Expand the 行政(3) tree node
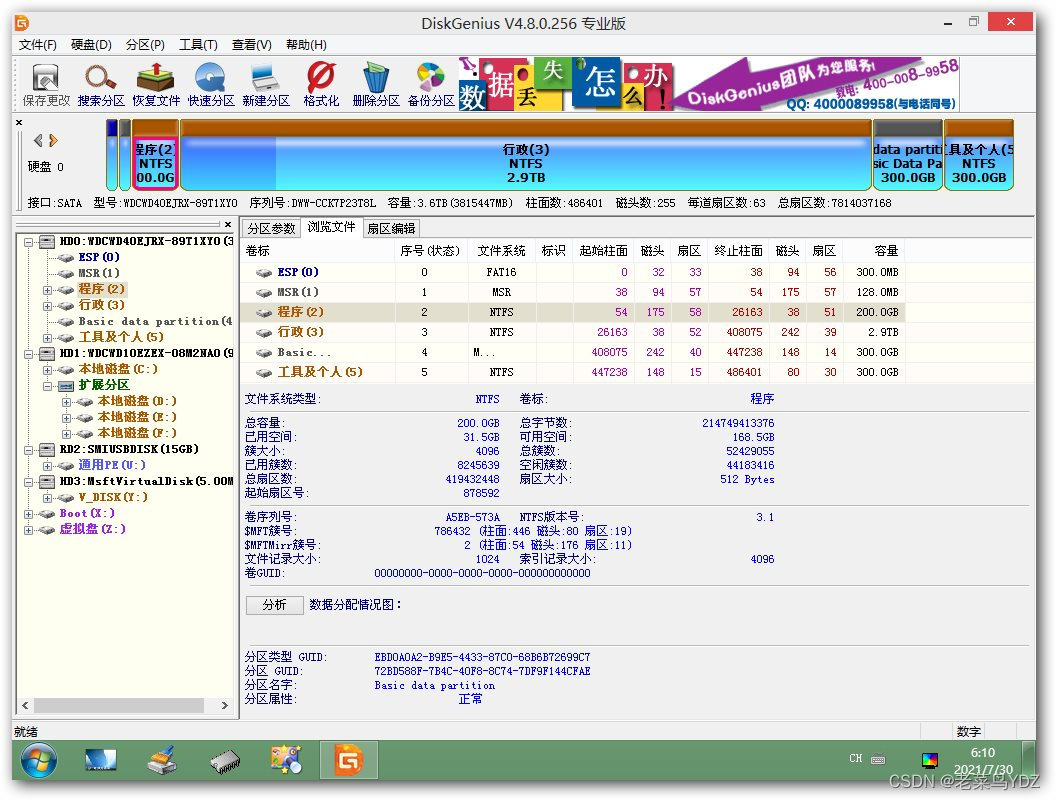Viewport: 1056px width, 800px height. click(x=47, y=306)
